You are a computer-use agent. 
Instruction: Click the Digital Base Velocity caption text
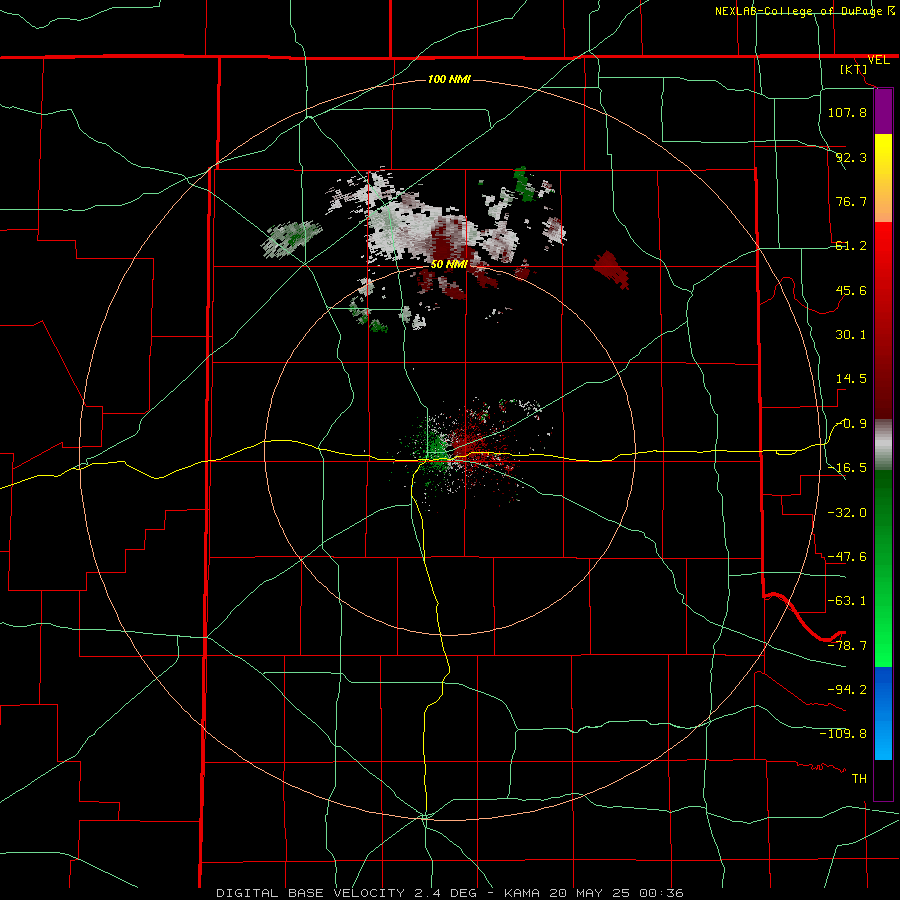(450, 893)
